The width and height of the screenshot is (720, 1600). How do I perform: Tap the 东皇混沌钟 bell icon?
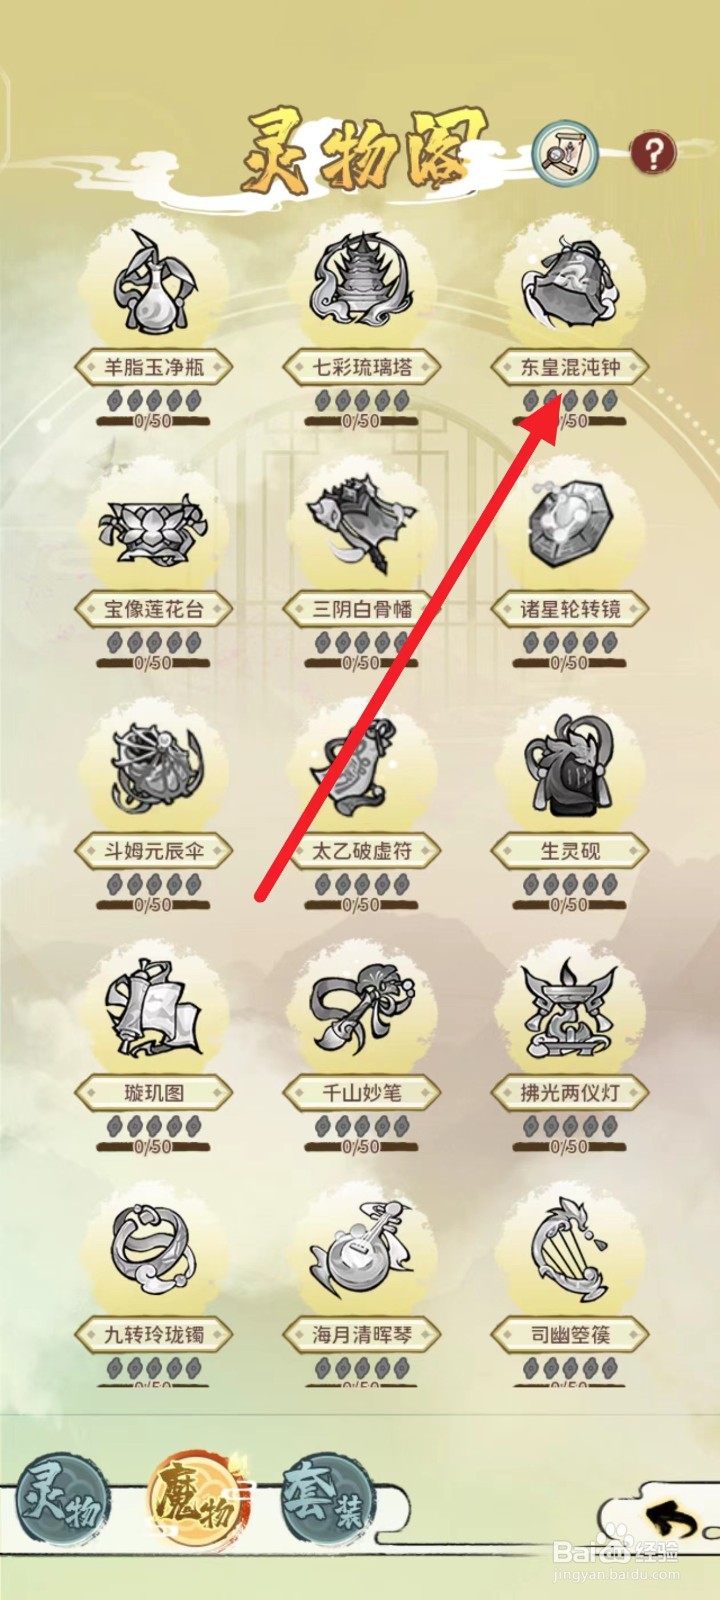point(569,283)
